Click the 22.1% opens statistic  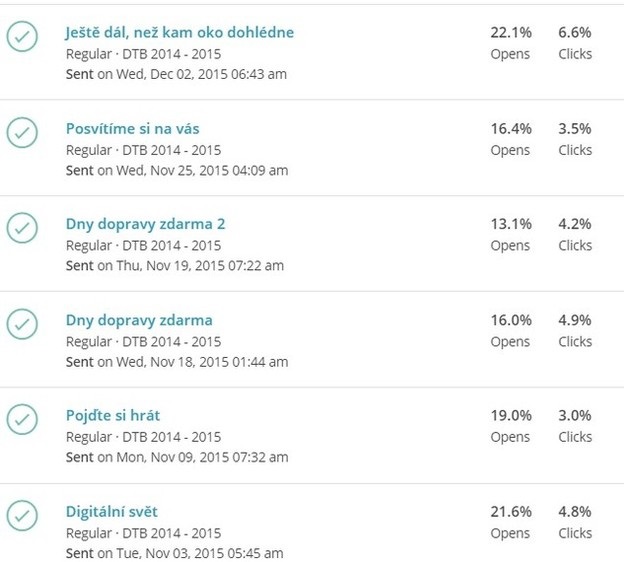click(x=511, y=32)
